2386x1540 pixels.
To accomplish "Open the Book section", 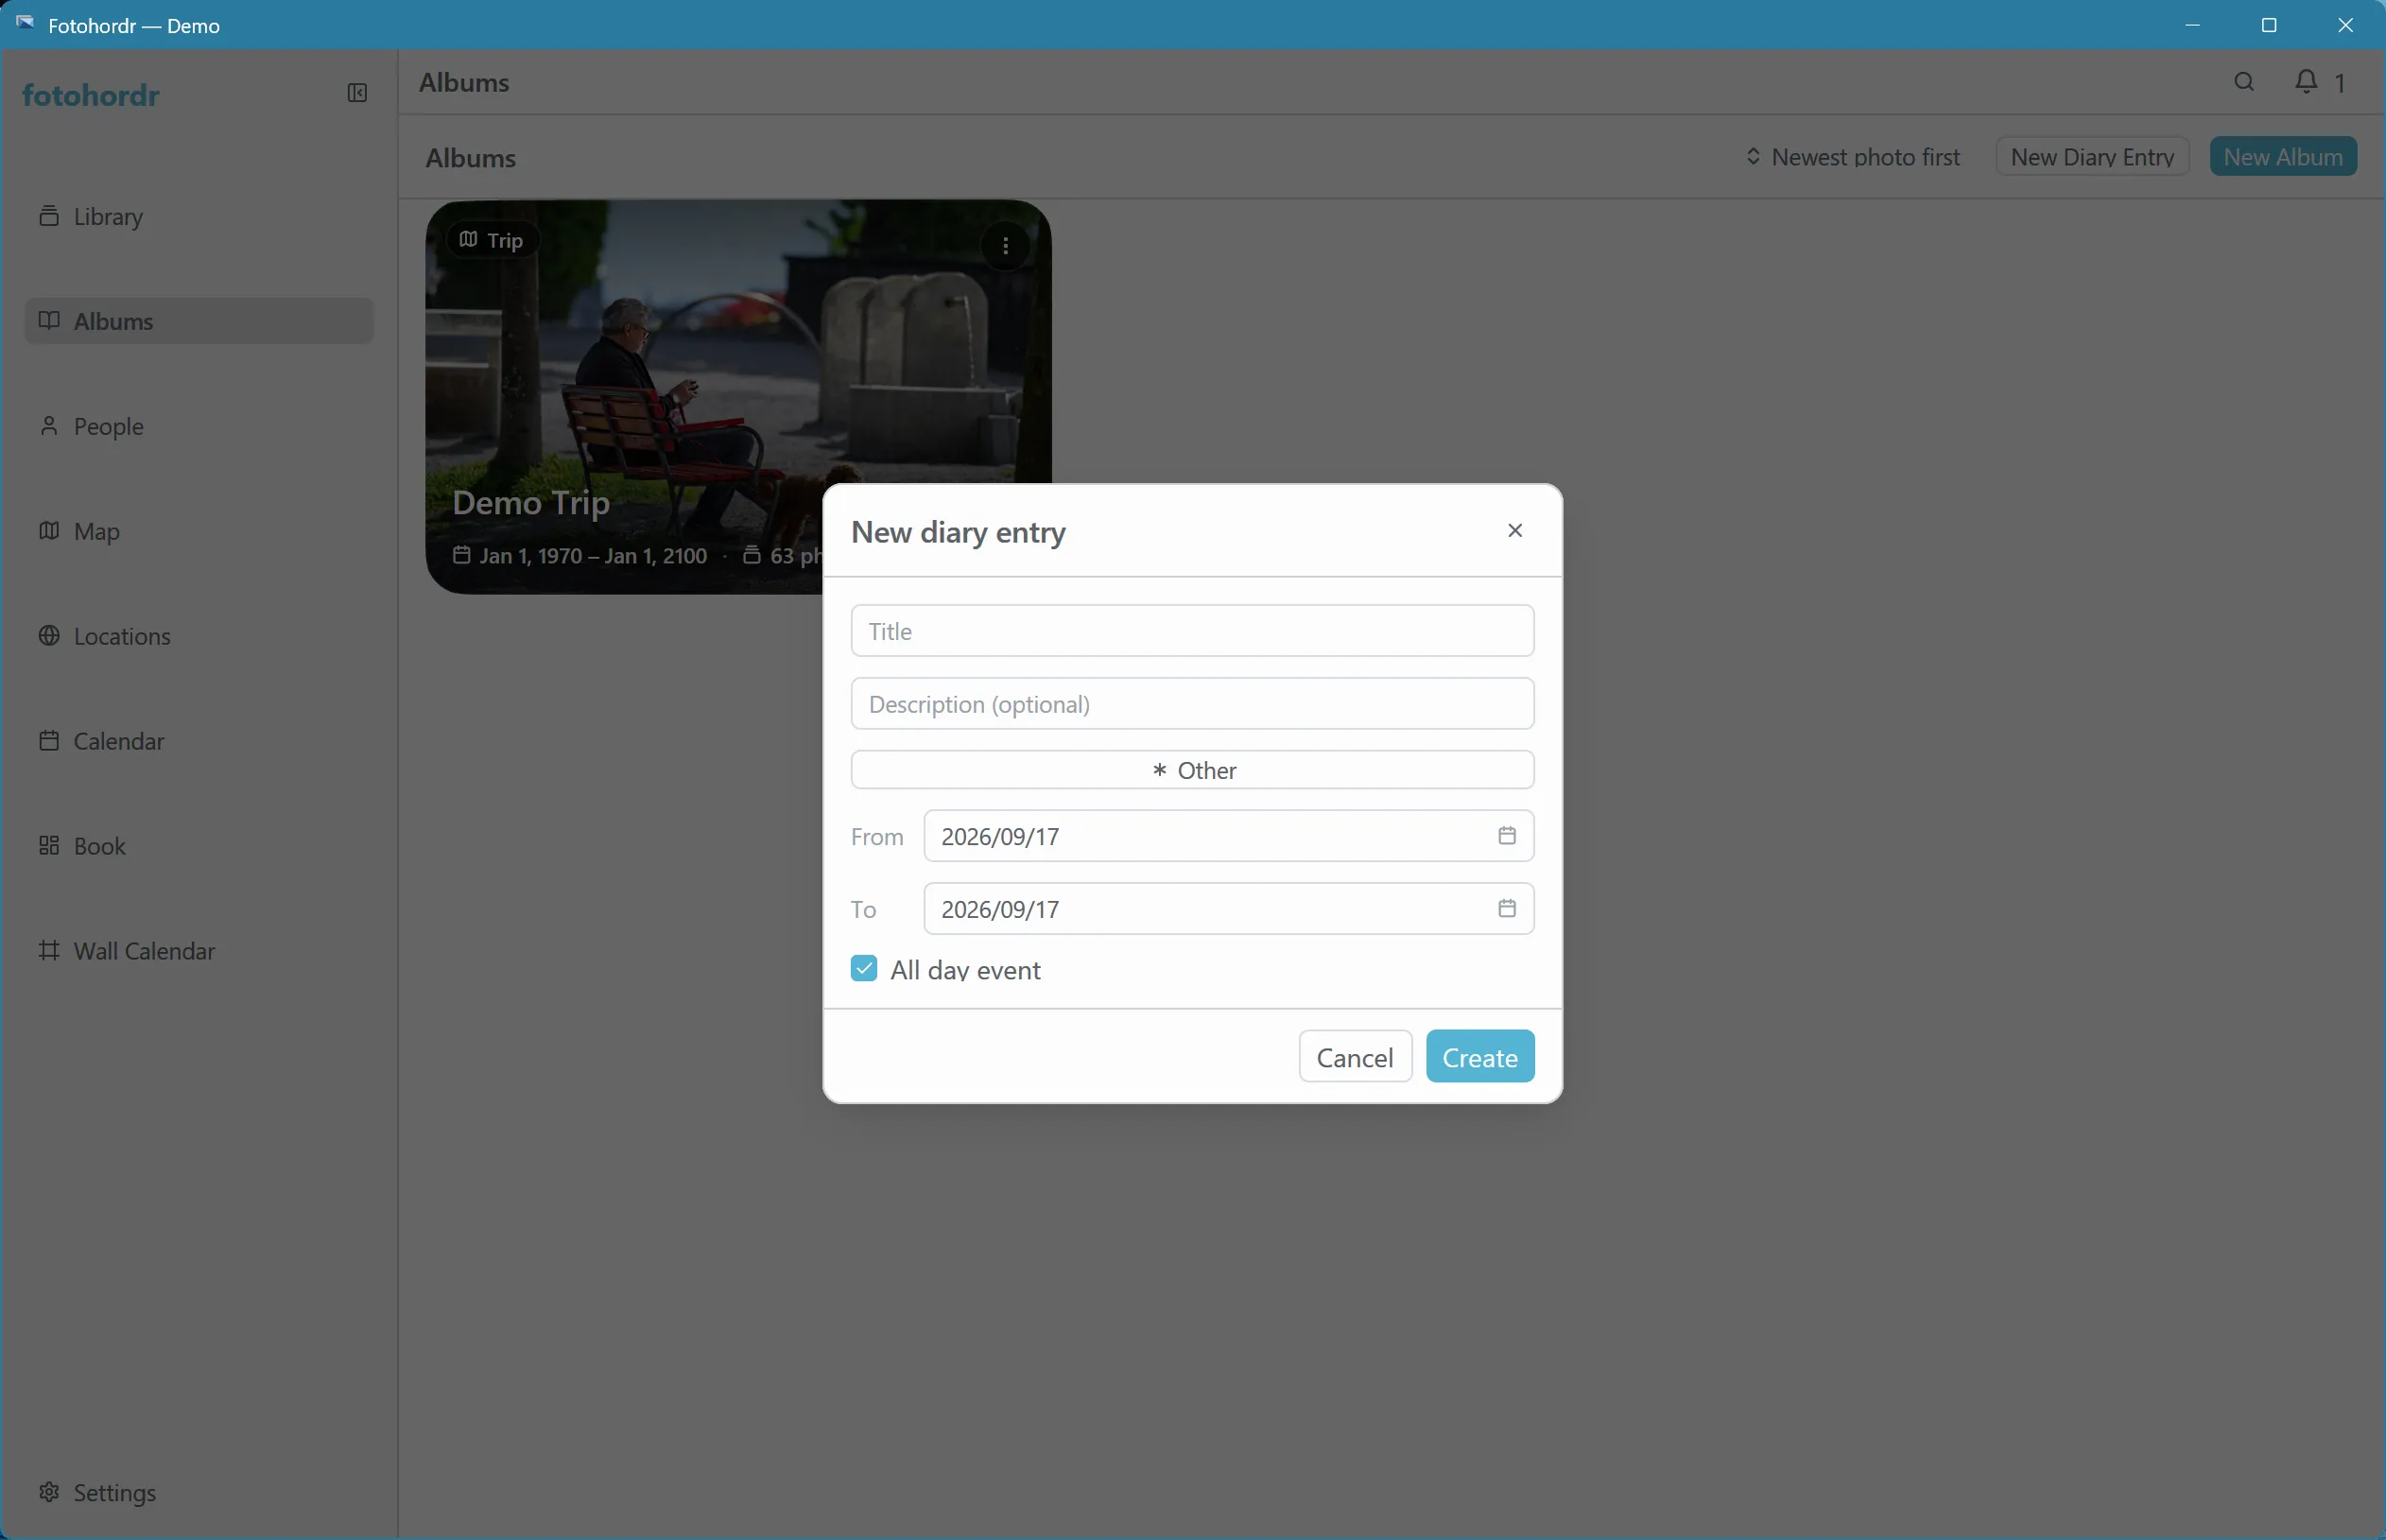I will tap(199, 846).
